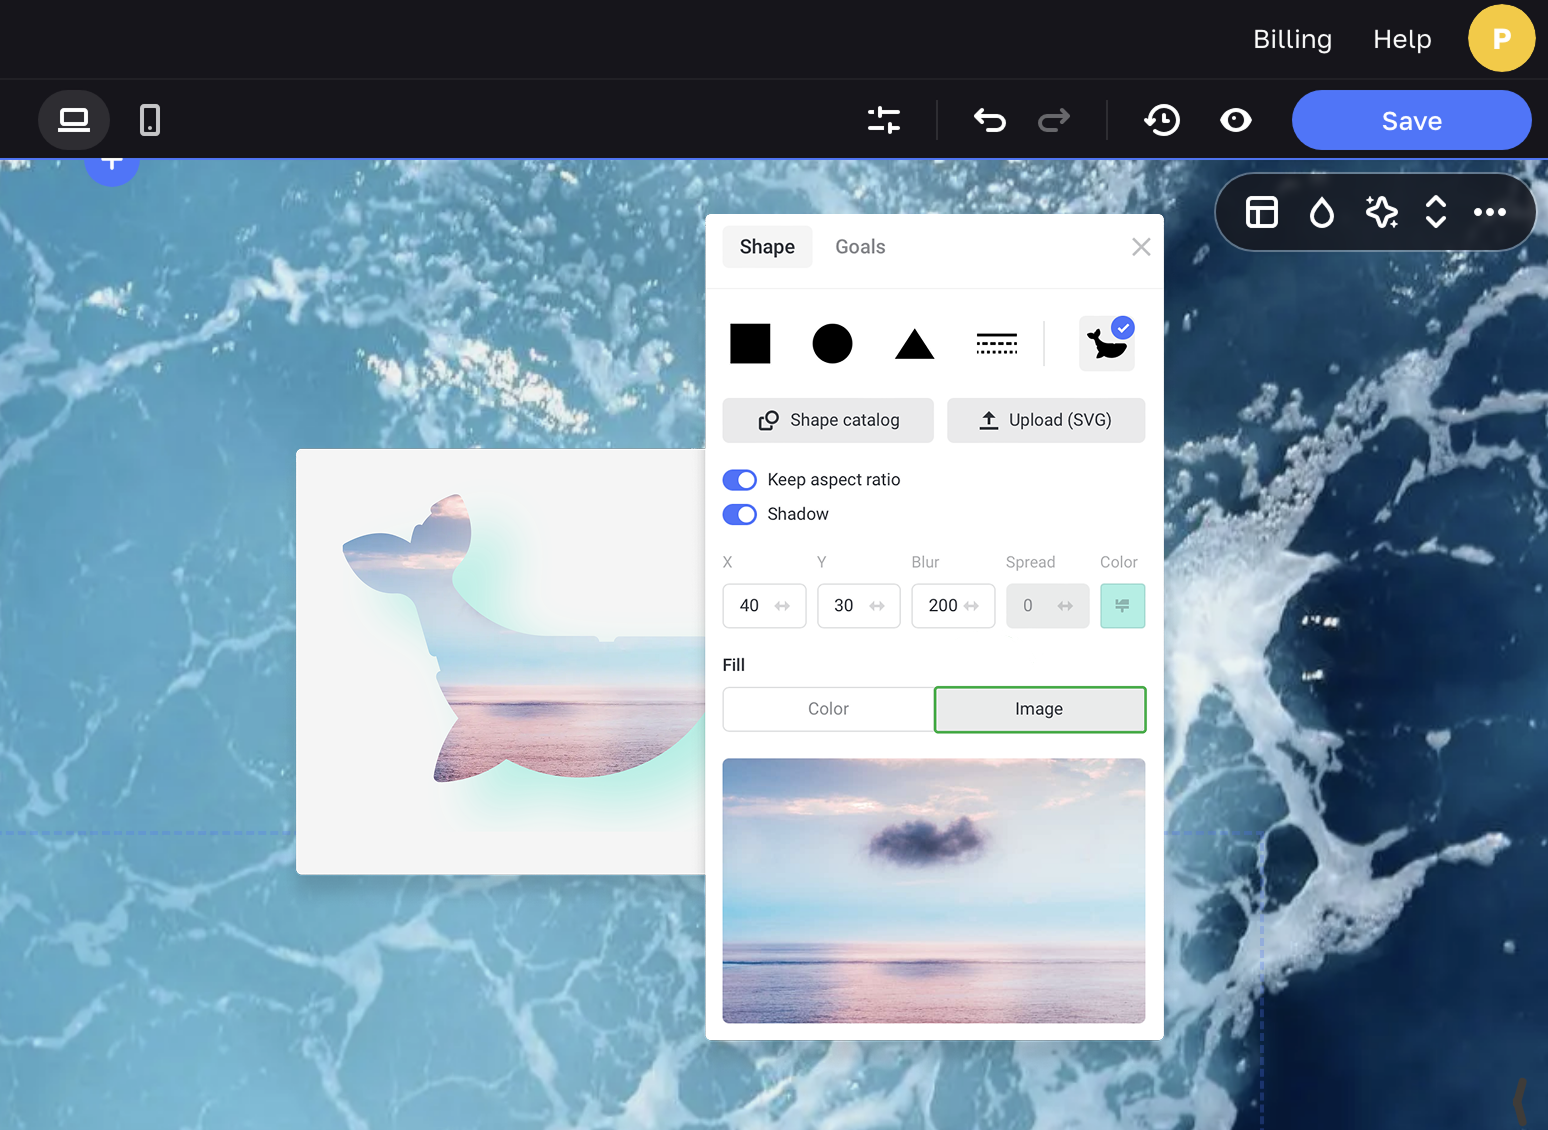This screenshot has width=1548, height=1130.
Task: Switch to the Goals tab
Action: (860, 247)
